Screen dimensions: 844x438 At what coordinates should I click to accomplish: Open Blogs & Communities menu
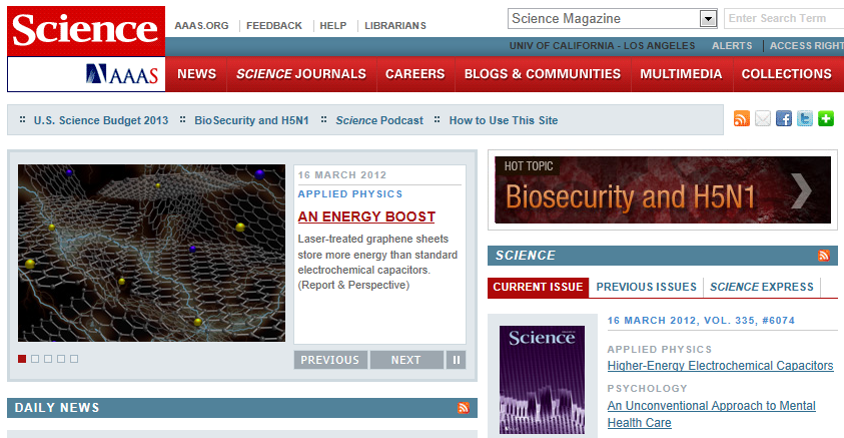point(543,74)
